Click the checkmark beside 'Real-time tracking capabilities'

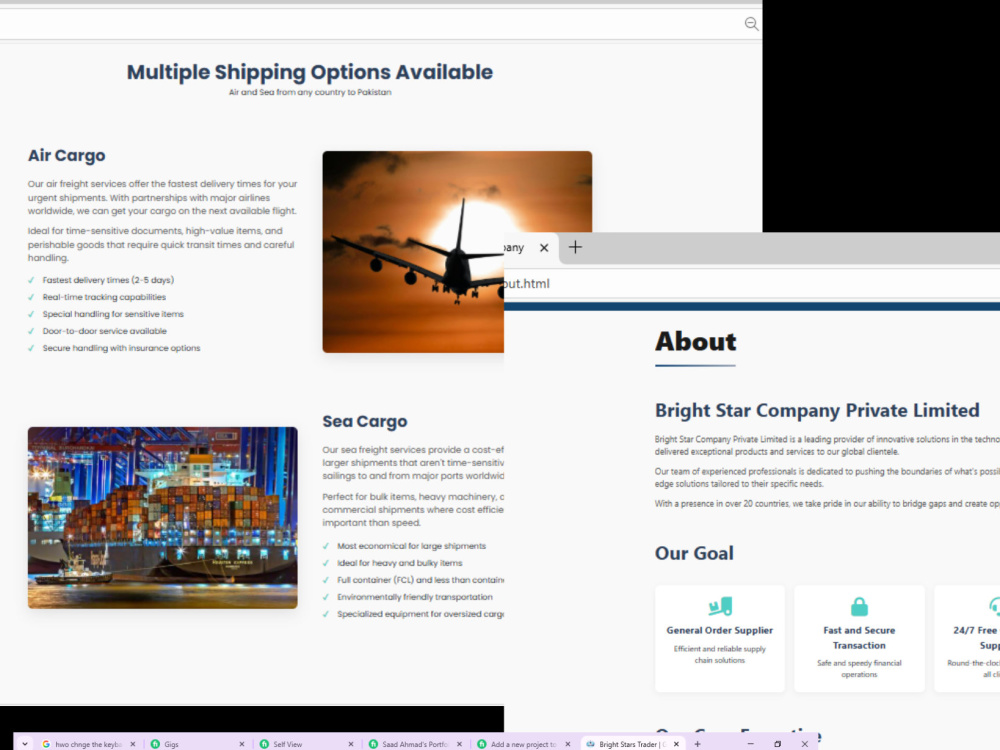click(31, 297)
